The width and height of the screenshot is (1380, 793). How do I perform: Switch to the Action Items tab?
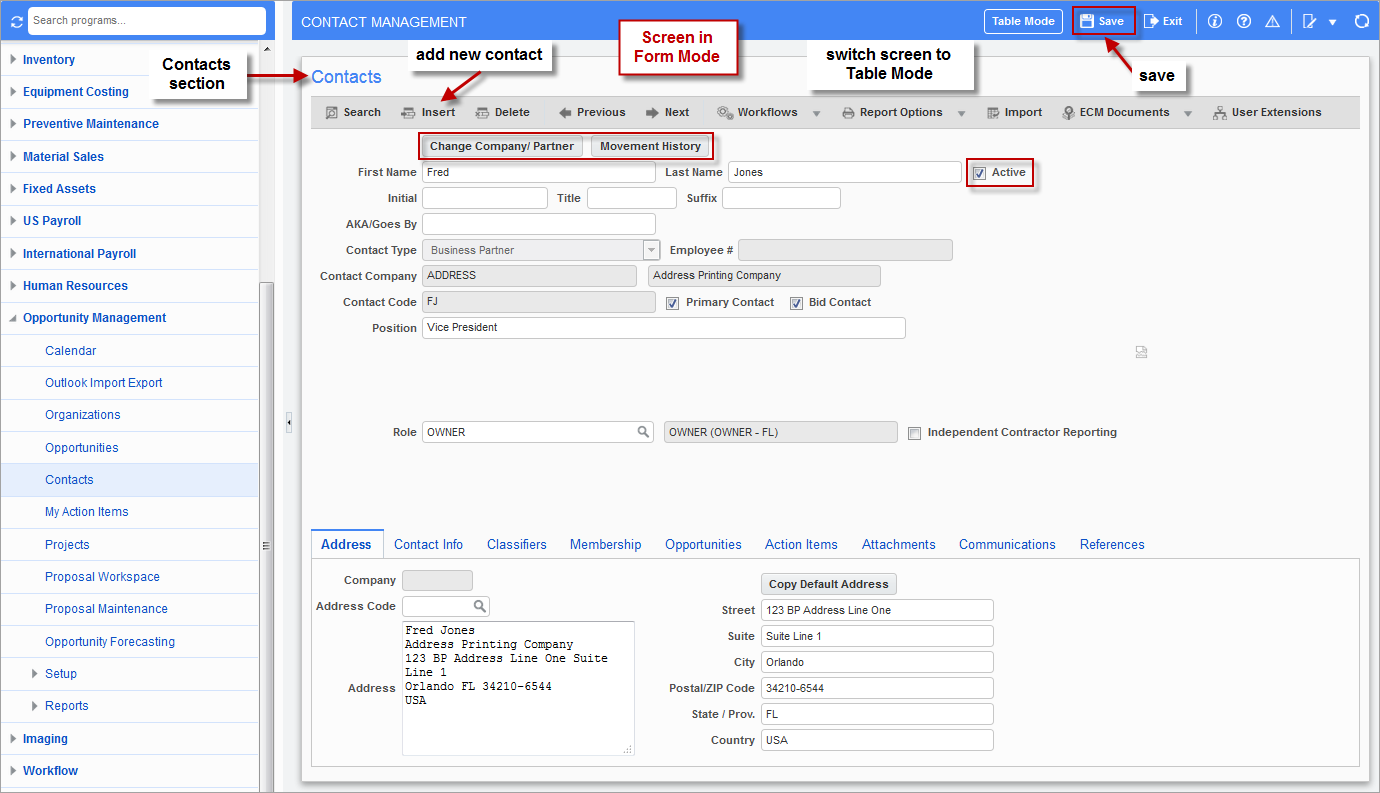coord(801,545)
